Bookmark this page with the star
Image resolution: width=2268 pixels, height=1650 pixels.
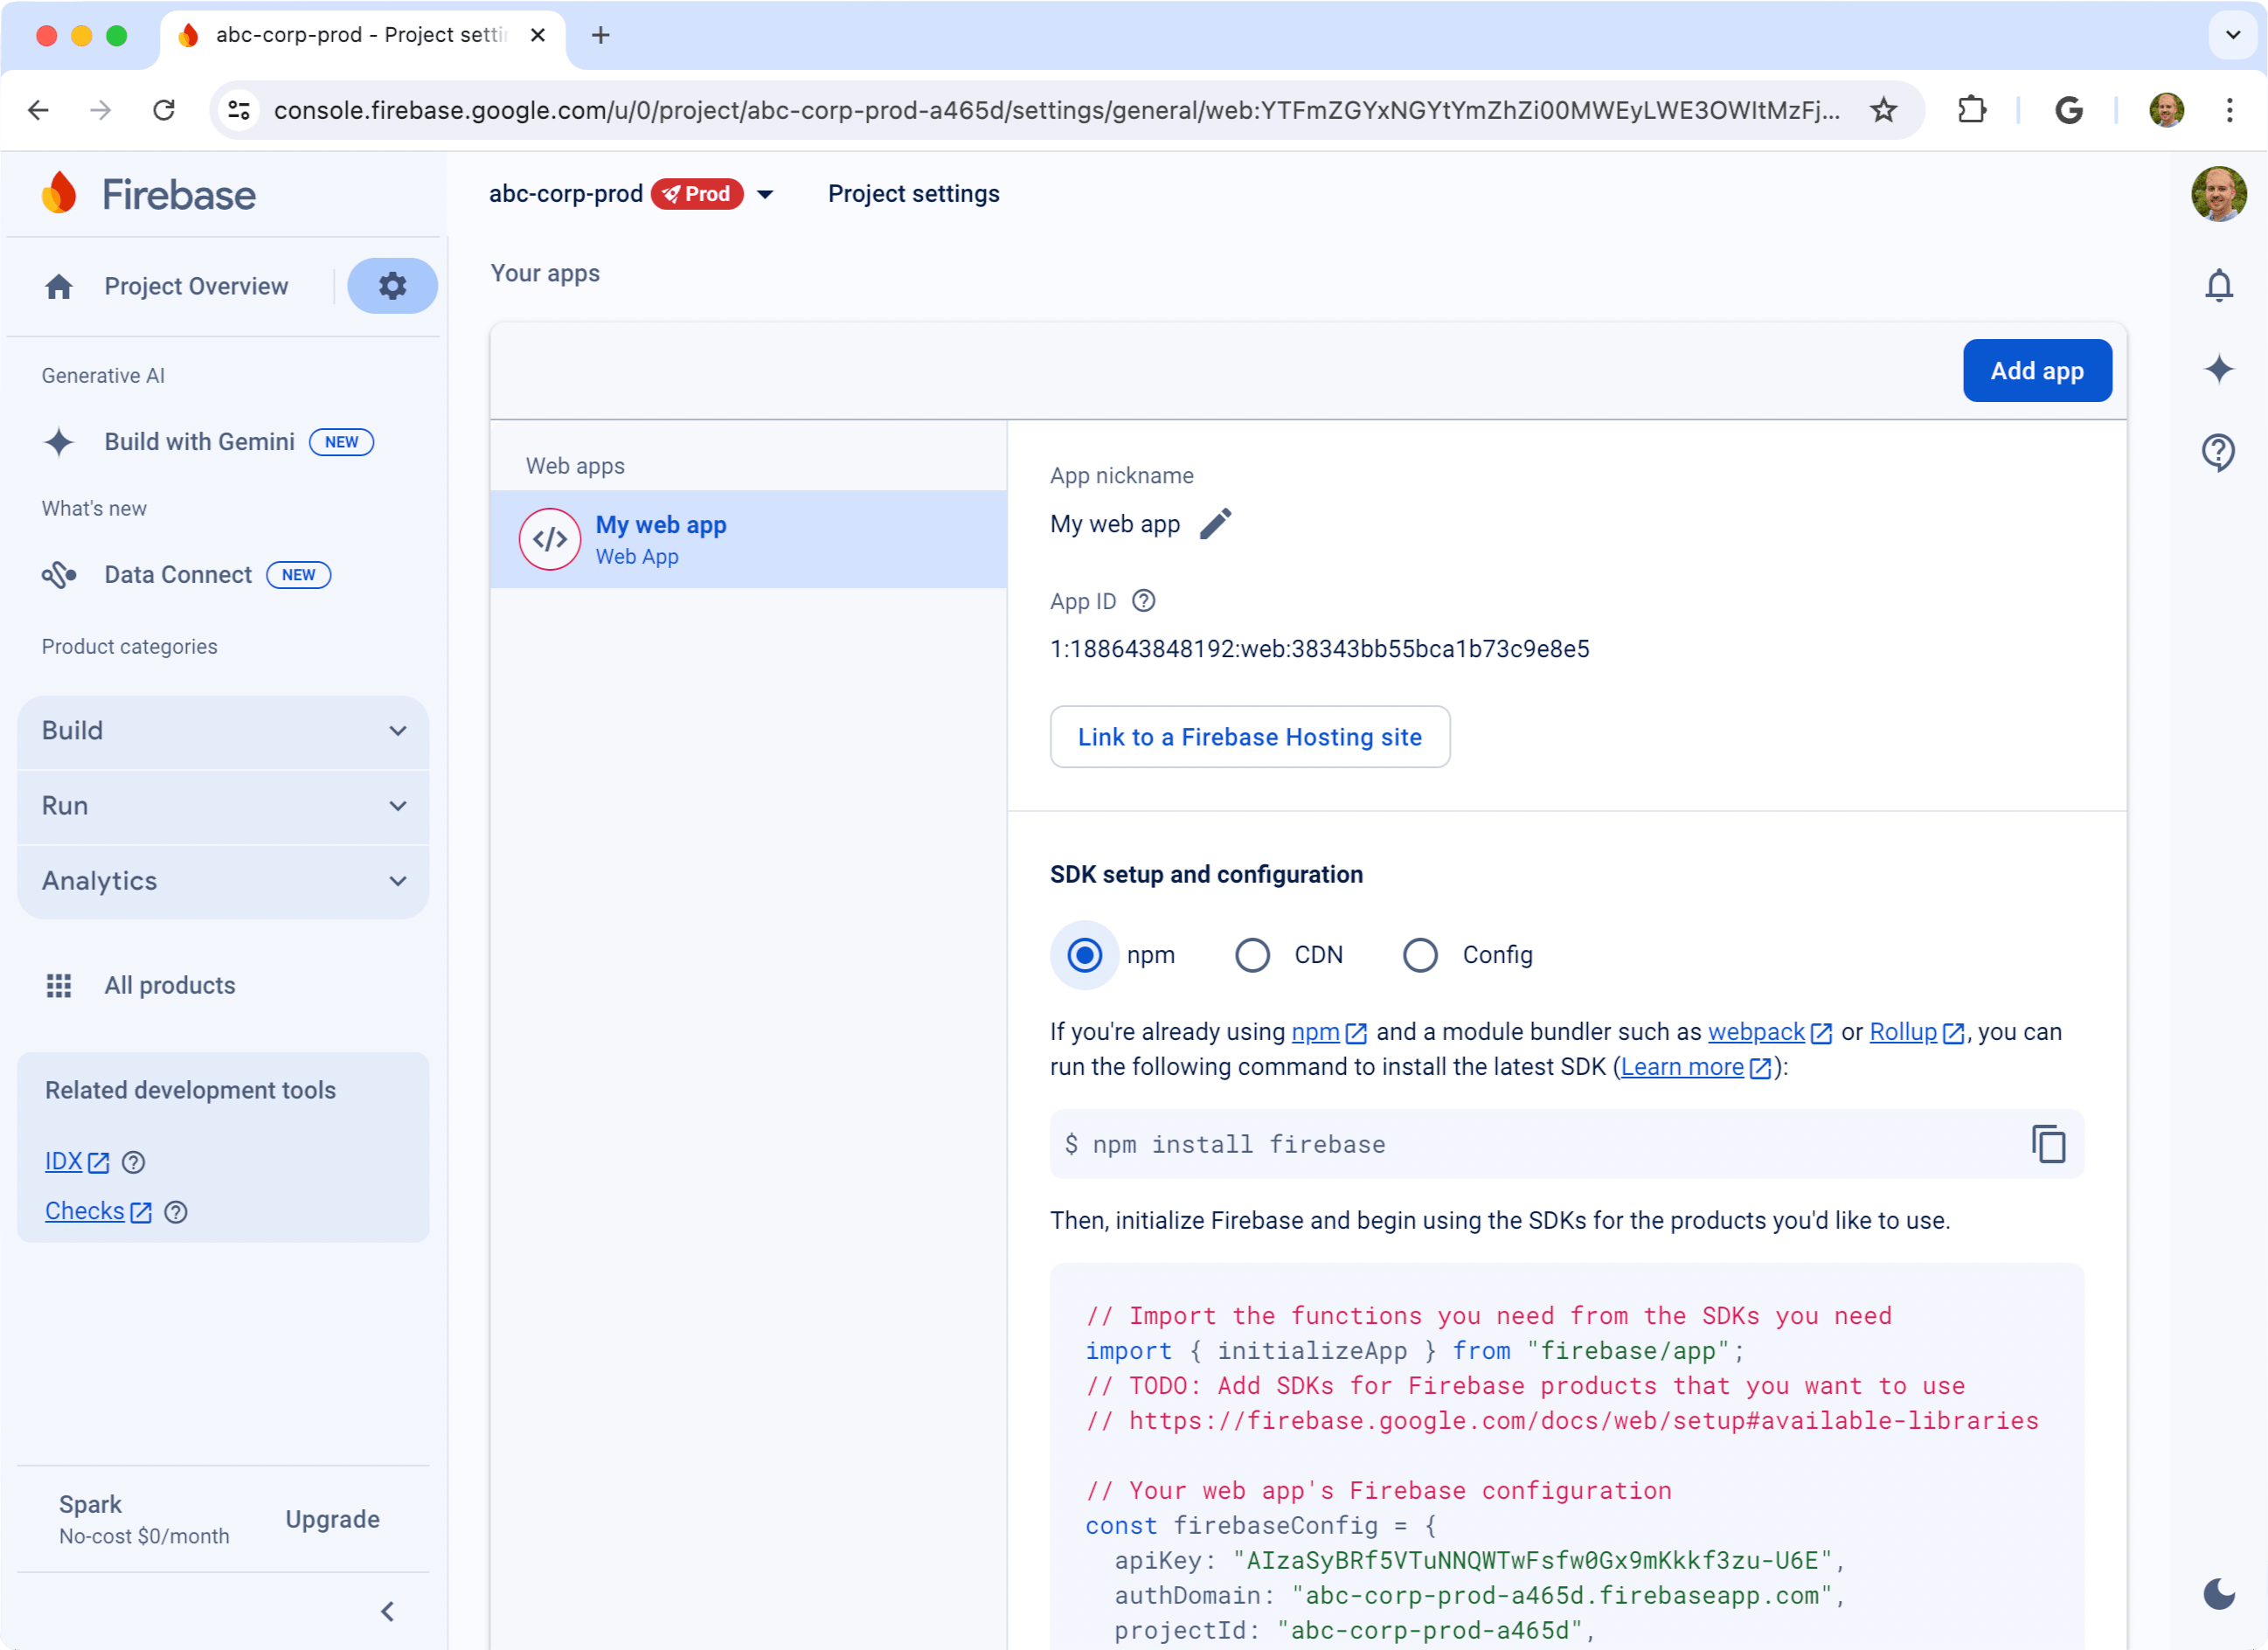1884,110
